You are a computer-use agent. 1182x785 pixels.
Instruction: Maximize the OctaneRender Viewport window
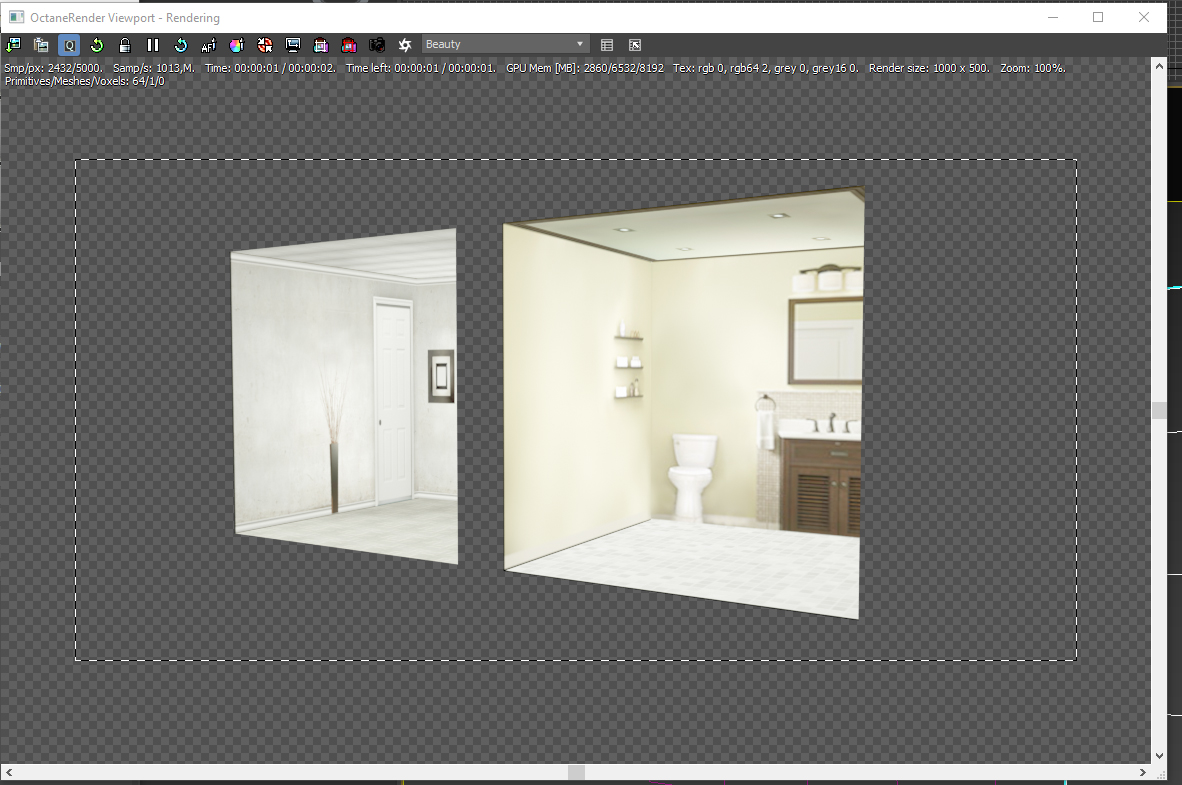click(x=1098, y=17)
